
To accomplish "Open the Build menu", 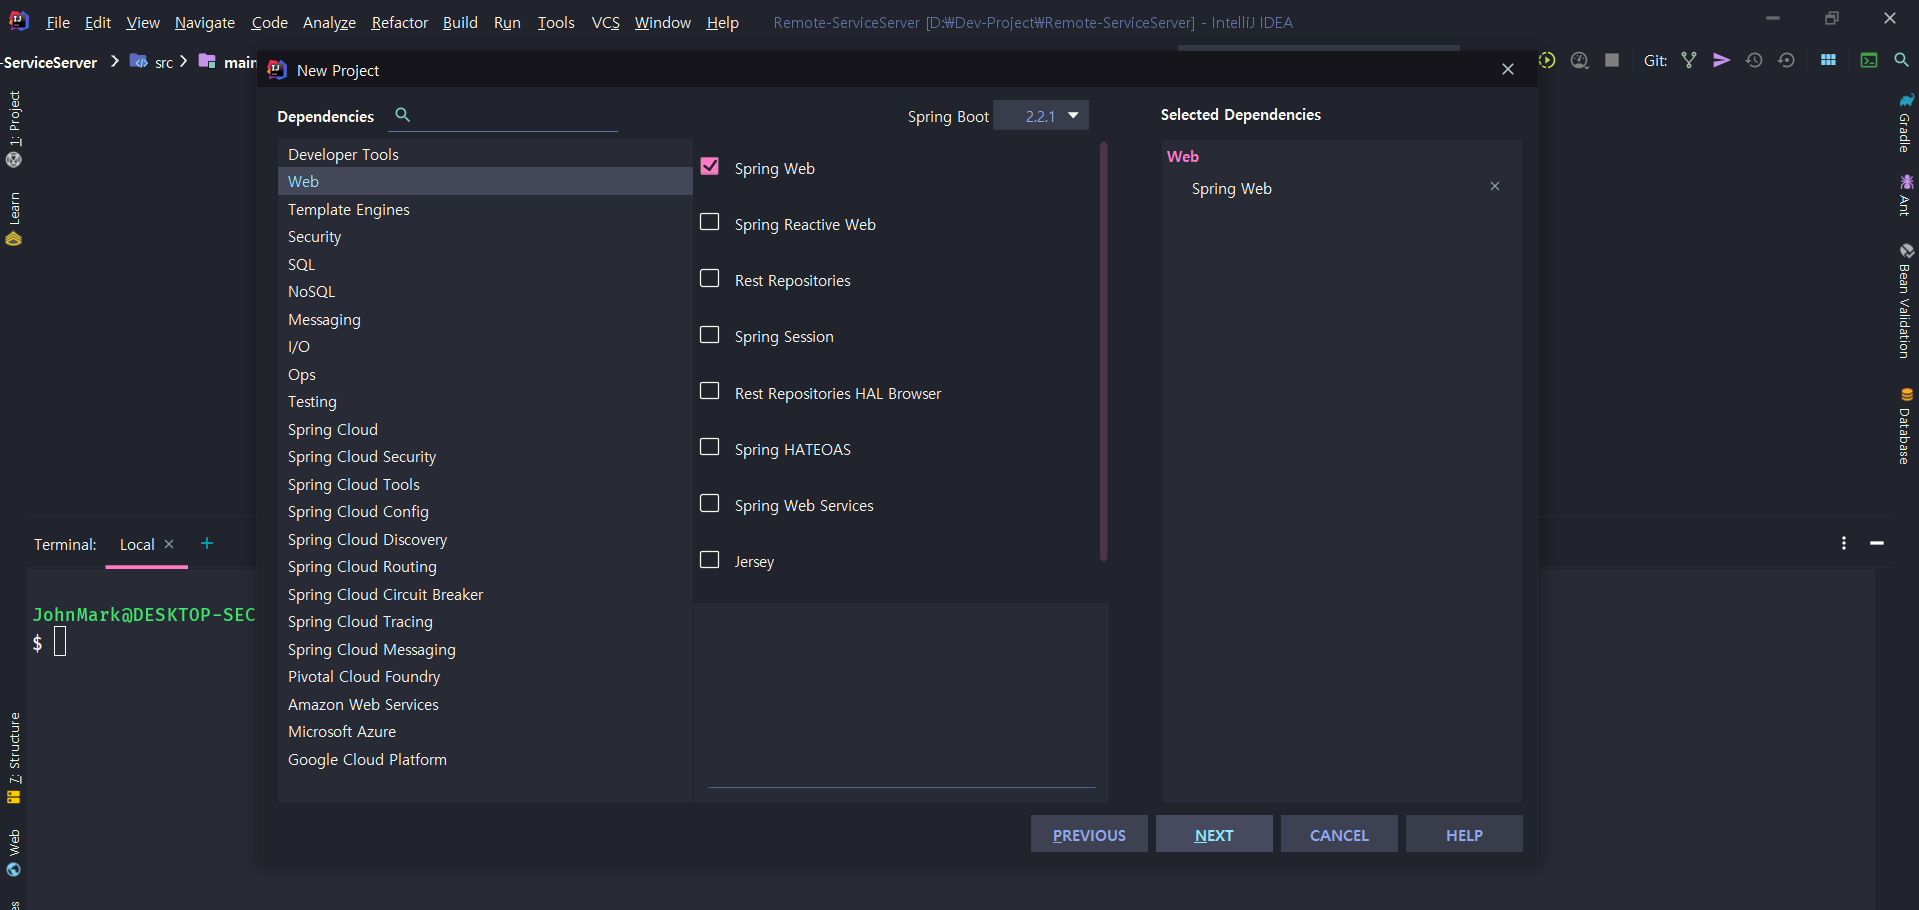I will (x=460, y=22).
